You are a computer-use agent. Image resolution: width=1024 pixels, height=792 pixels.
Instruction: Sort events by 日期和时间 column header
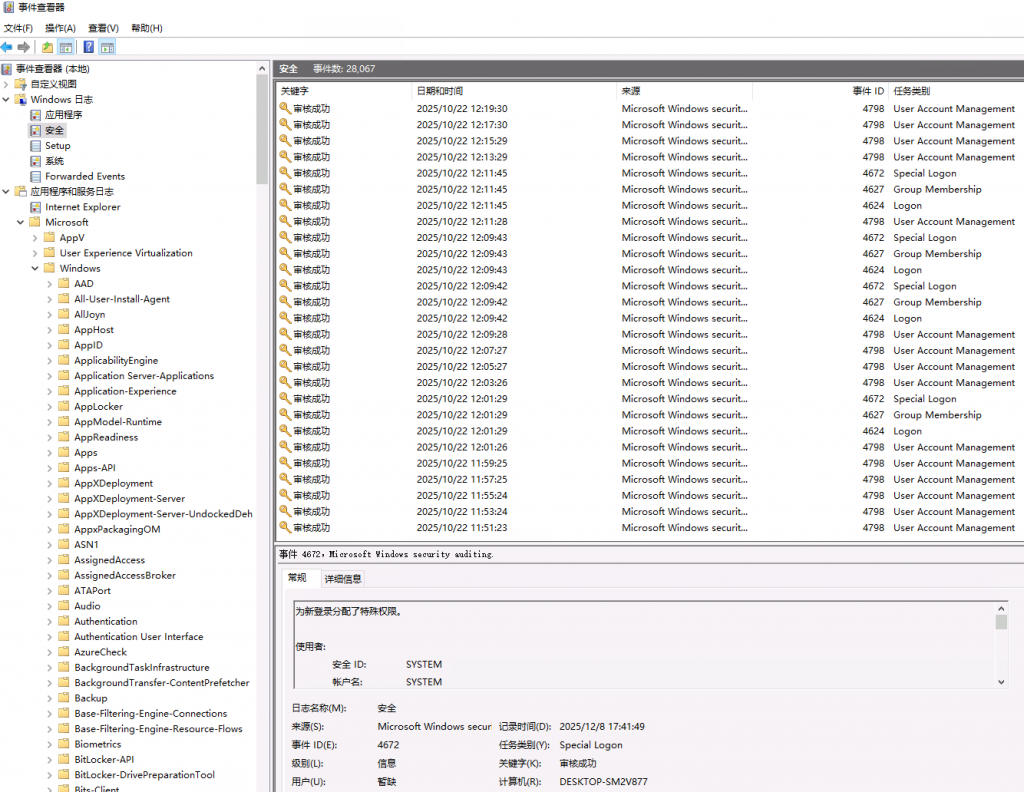pyautogui.click(x=440, y=91)
